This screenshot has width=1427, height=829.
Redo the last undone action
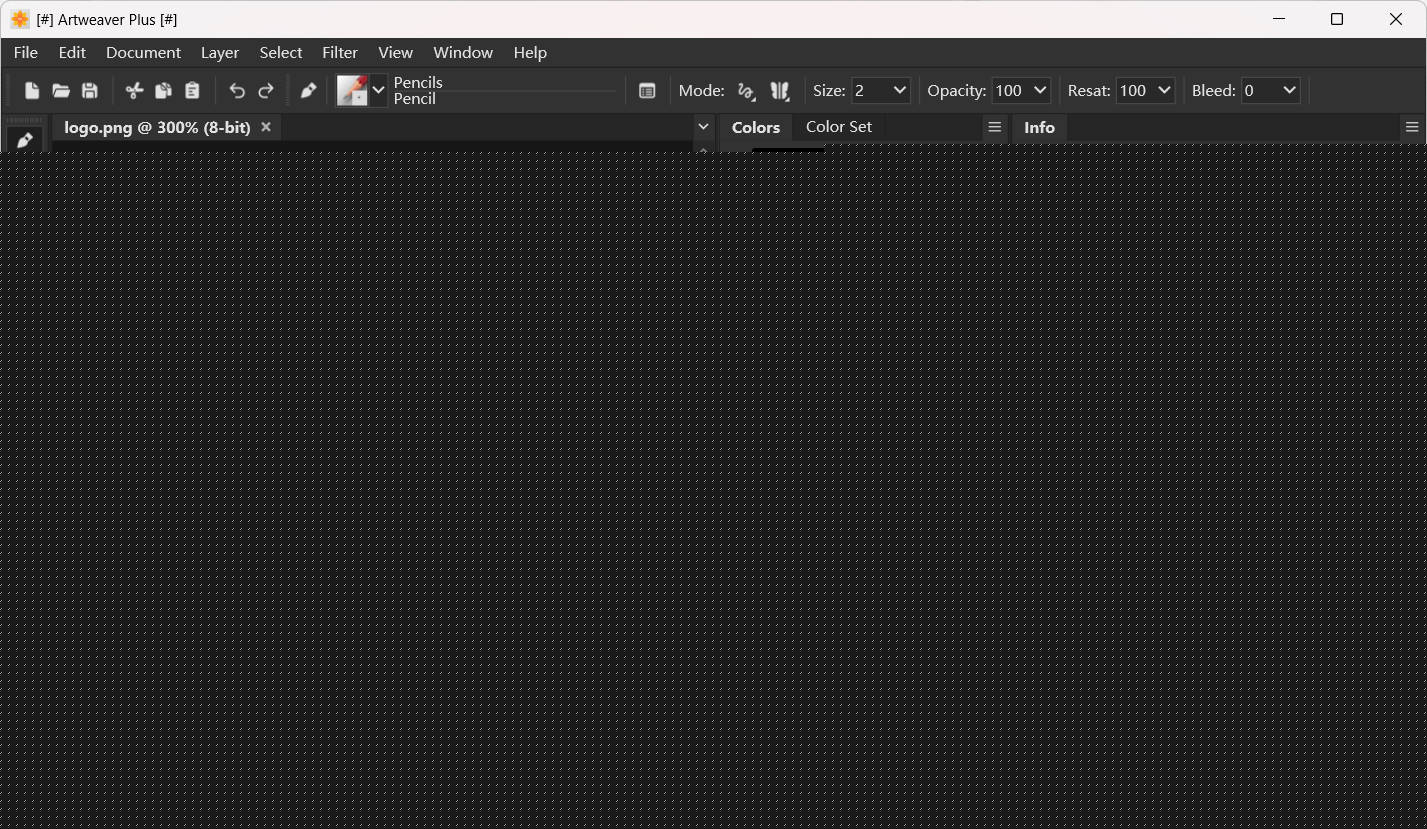pos(266,91)
